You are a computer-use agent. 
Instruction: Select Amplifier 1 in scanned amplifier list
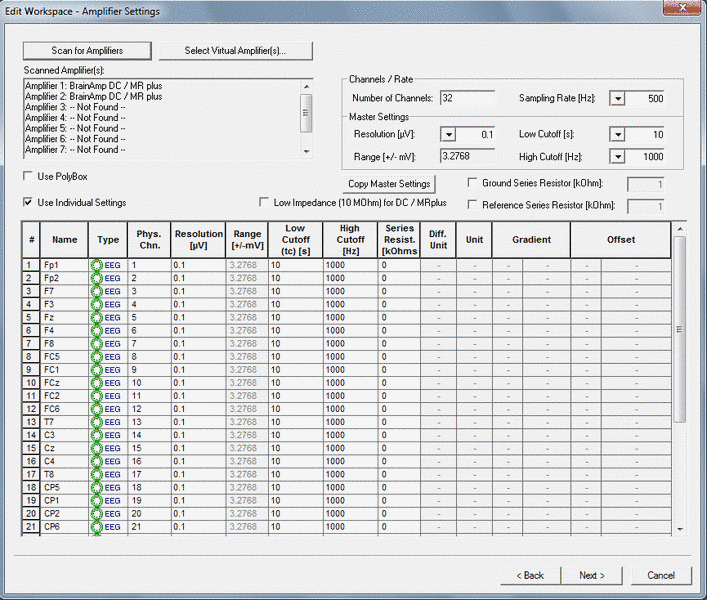coord(93,87)
